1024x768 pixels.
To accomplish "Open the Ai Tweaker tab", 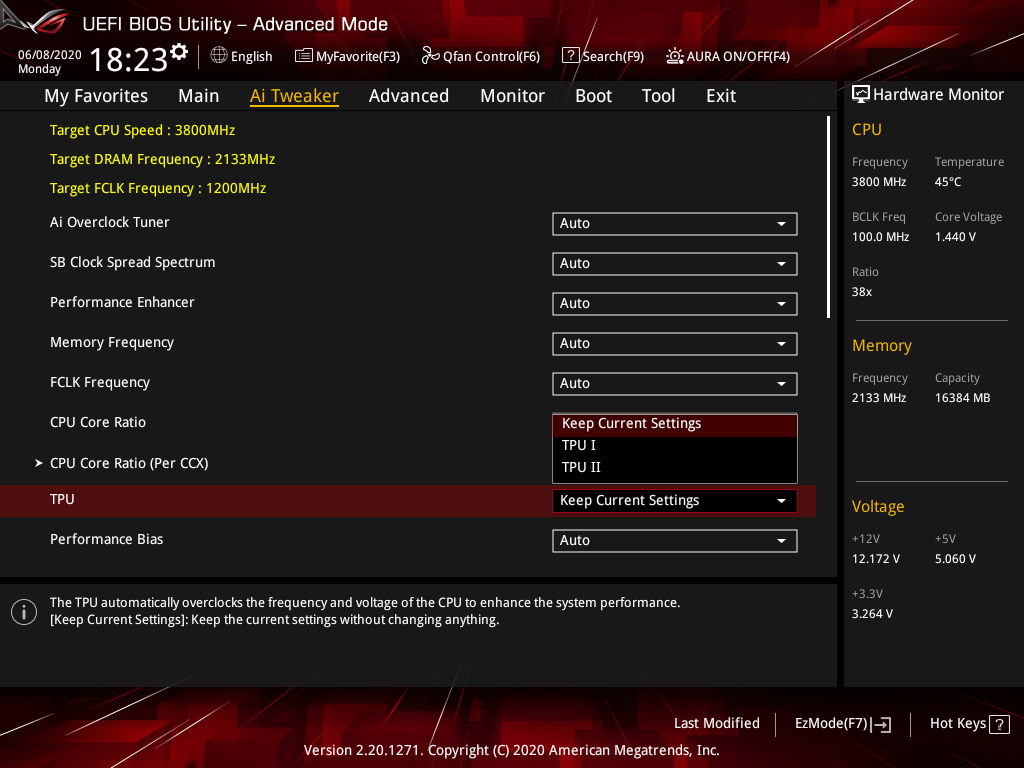I will tap(294, 96).
